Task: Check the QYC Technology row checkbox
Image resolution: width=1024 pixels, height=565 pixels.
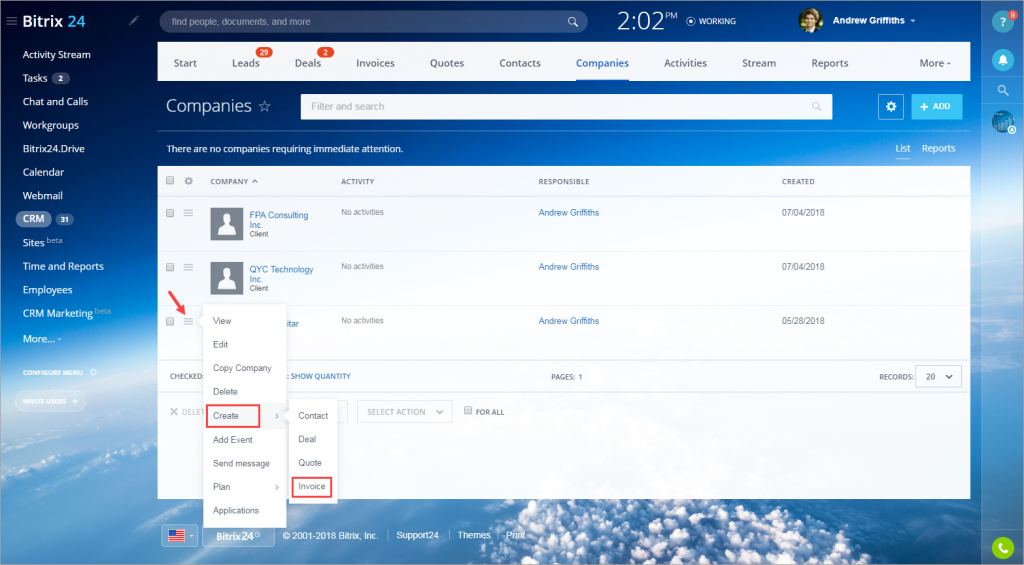Action: (x=170, y=267)
